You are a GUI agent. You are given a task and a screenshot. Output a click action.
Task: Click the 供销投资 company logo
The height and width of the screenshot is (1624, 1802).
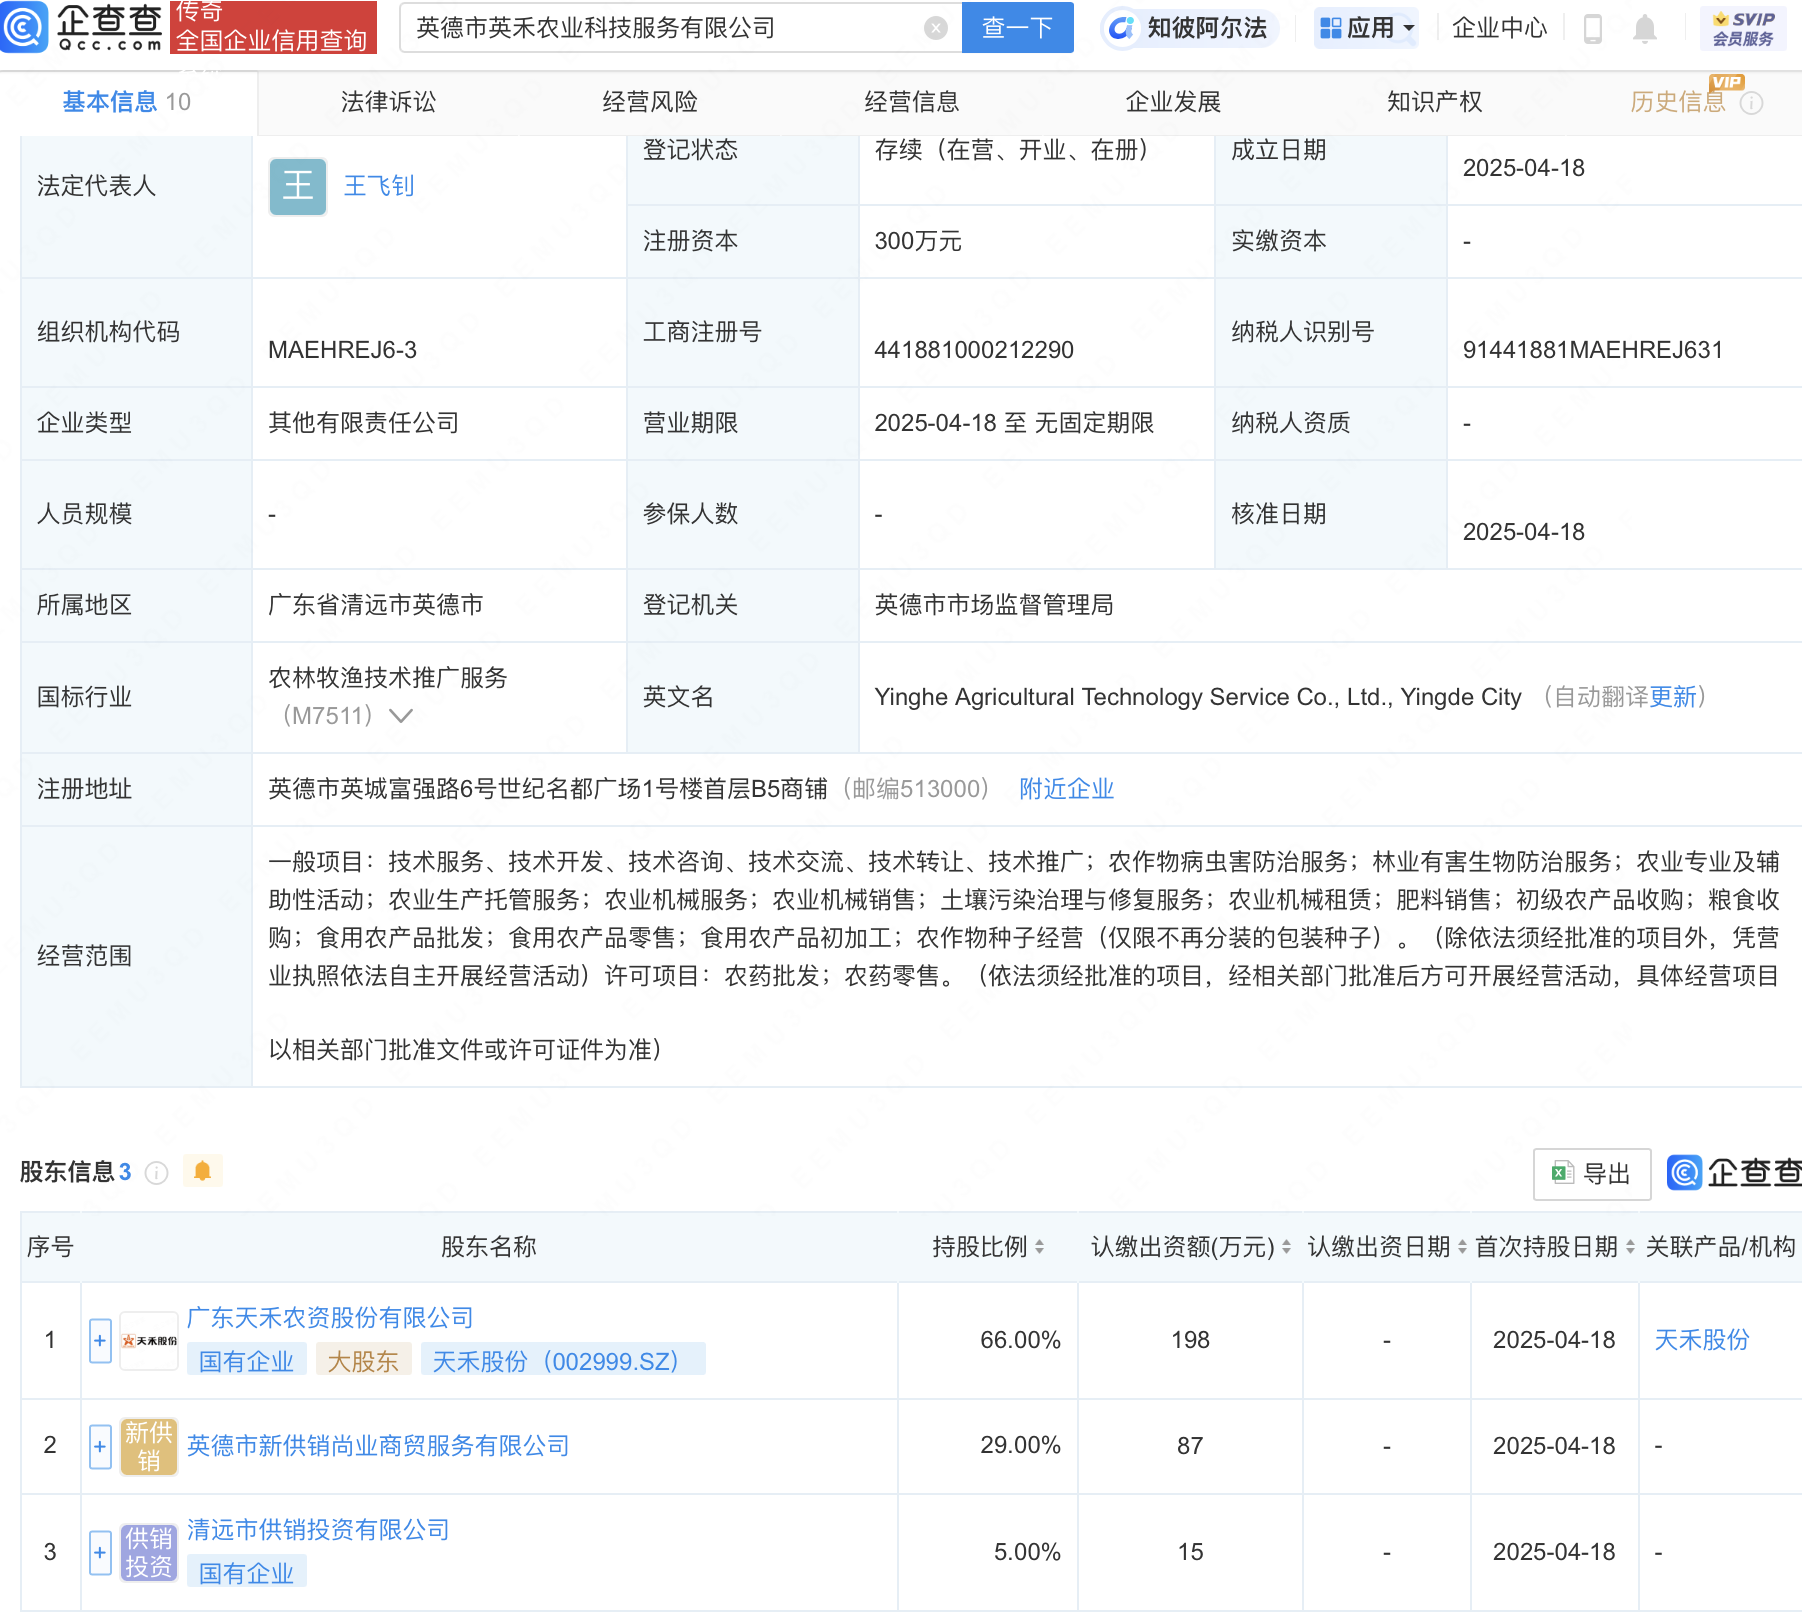click(x=149, y=1552)
